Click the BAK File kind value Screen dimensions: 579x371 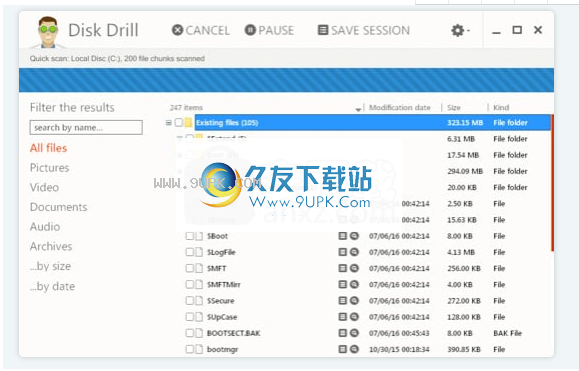[x=507, y=333]
